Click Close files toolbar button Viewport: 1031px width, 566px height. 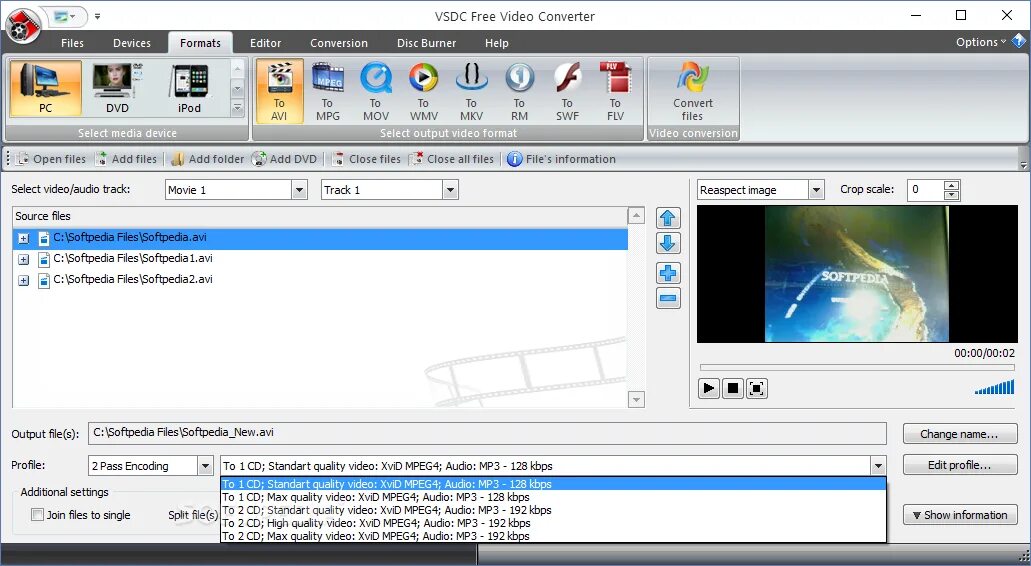point(366,159)
